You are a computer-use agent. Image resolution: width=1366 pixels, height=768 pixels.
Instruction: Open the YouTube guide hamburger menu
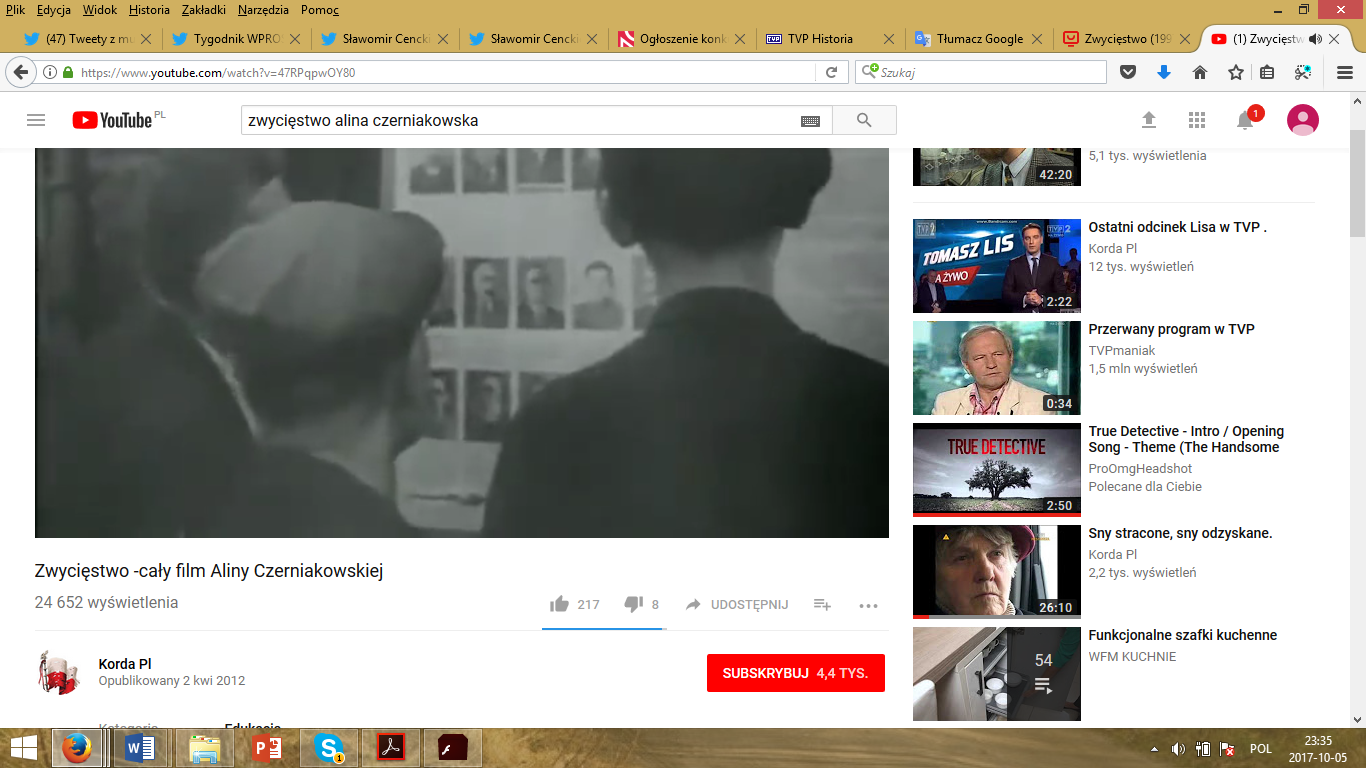[36, 120]
